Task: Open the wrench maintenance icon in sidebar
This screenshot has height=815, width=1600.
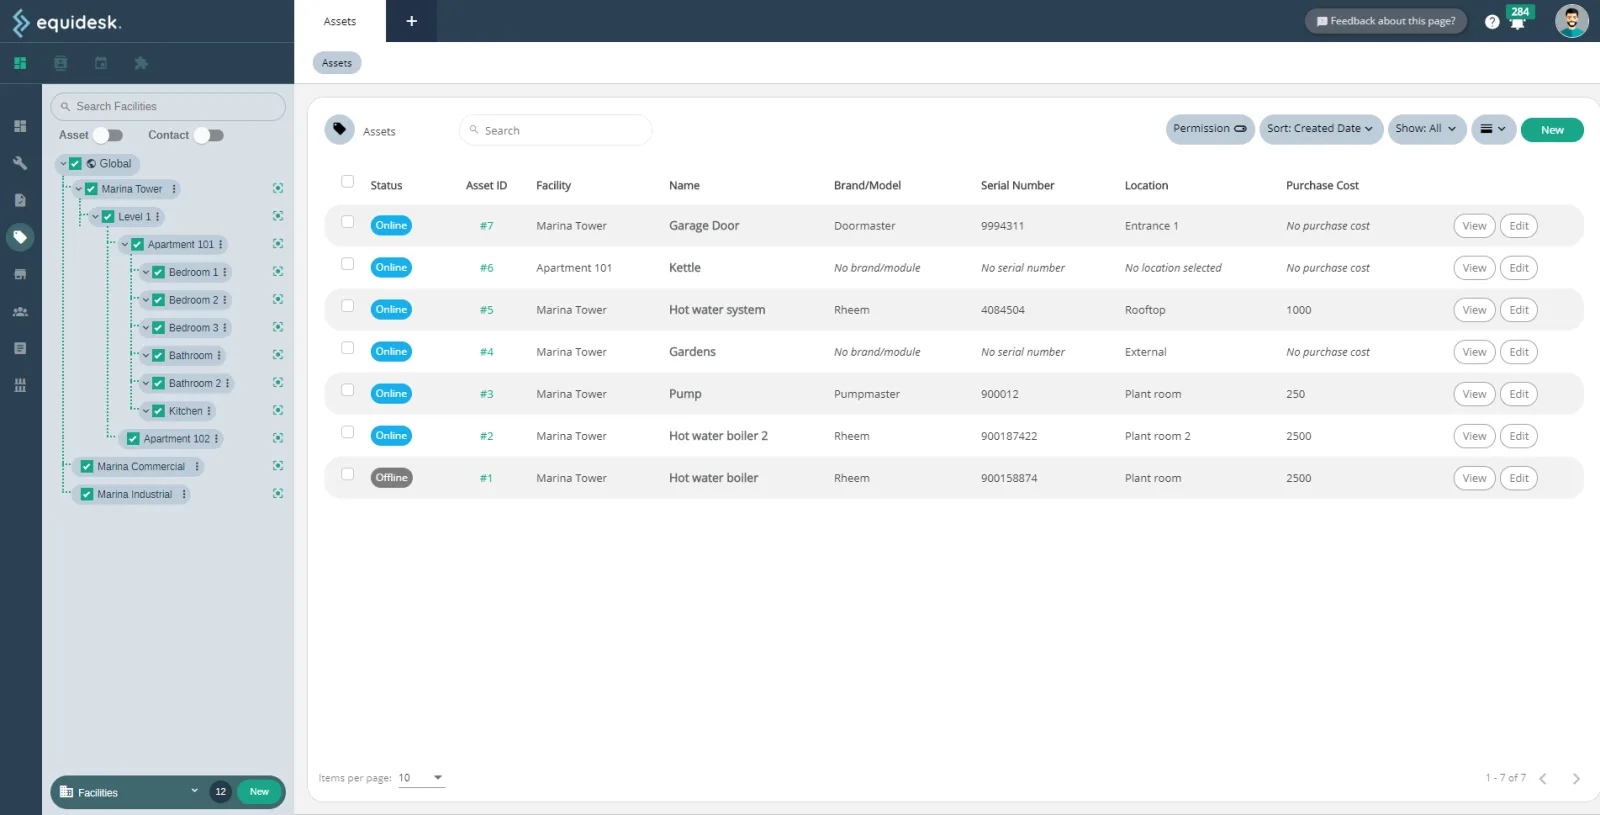Action: point(20,163)
